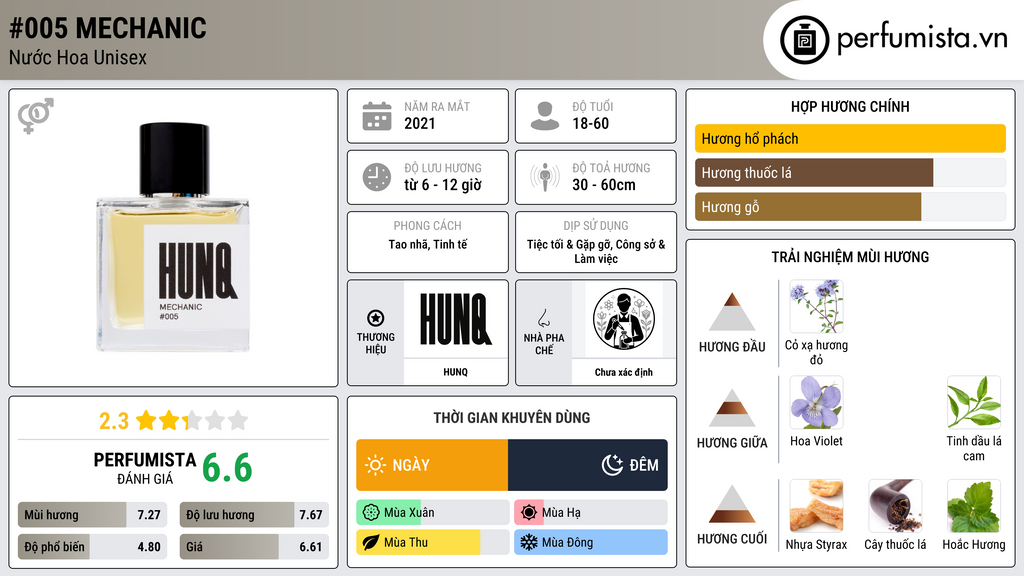Click the Mùa Xuân season bar
The width and height of the screenshot is (1024, 576).
coord(432,513)
